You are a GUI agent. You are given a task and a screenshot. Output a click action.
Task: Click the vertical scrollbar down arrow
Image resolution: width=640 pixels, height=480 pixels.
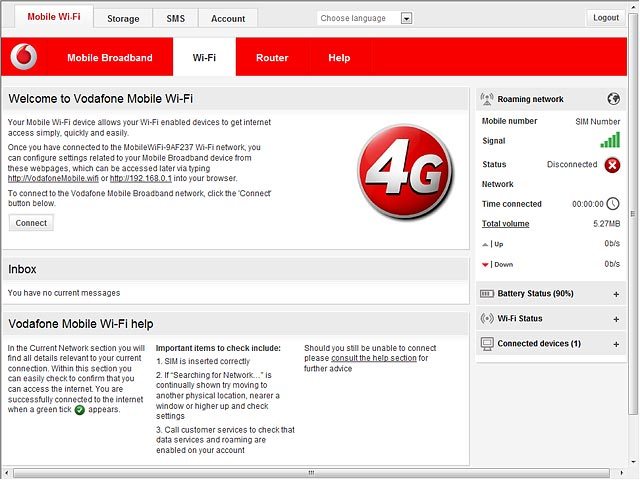pos(633,462)
